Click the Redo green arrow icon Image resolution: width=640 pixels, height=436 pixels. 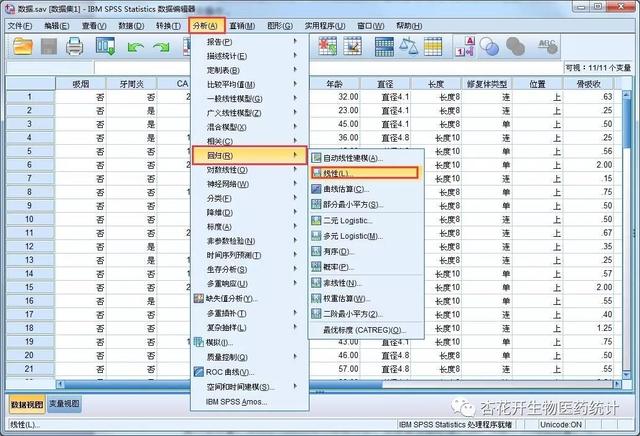161,47
